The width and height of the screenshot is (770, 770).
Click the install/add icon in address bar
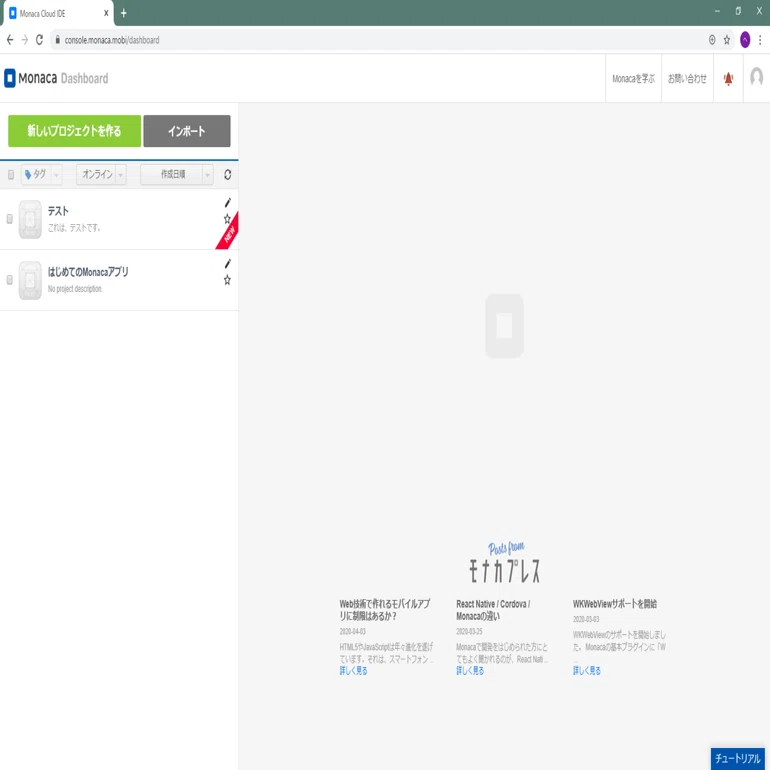pos(712,40)
